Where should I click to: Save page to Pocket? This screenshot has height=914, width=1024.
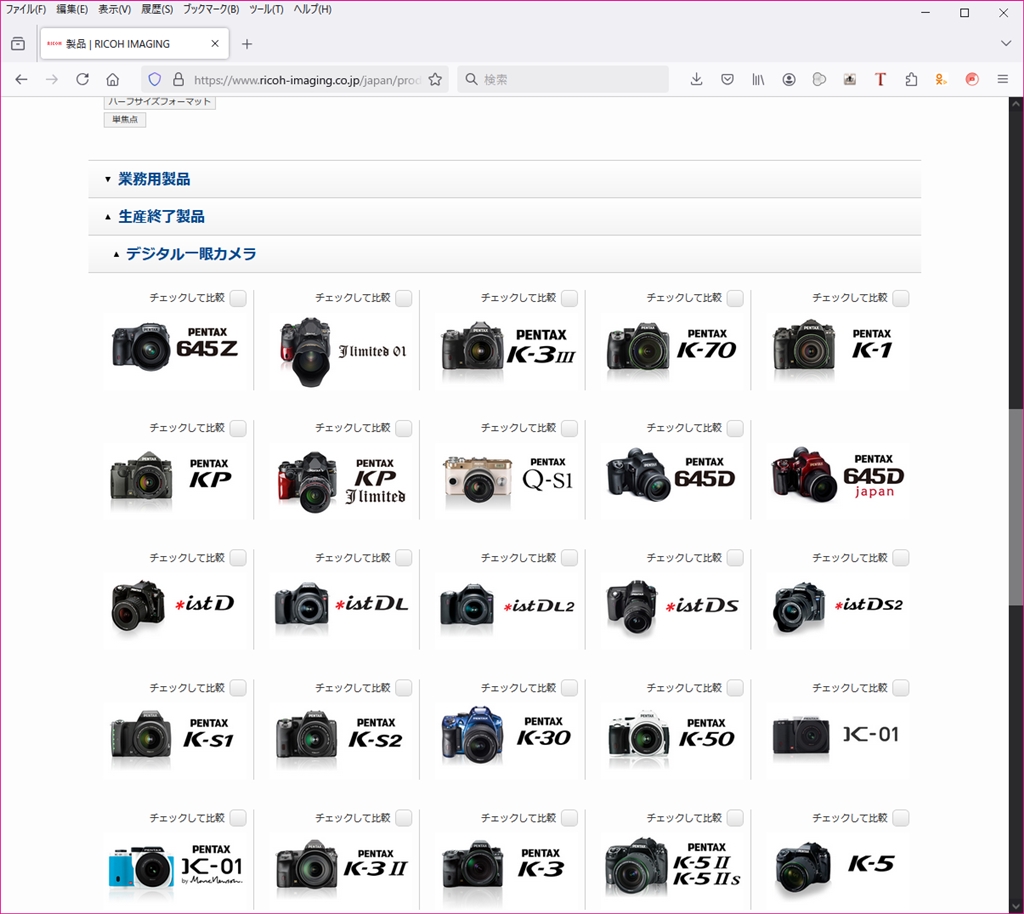[727, 80]
